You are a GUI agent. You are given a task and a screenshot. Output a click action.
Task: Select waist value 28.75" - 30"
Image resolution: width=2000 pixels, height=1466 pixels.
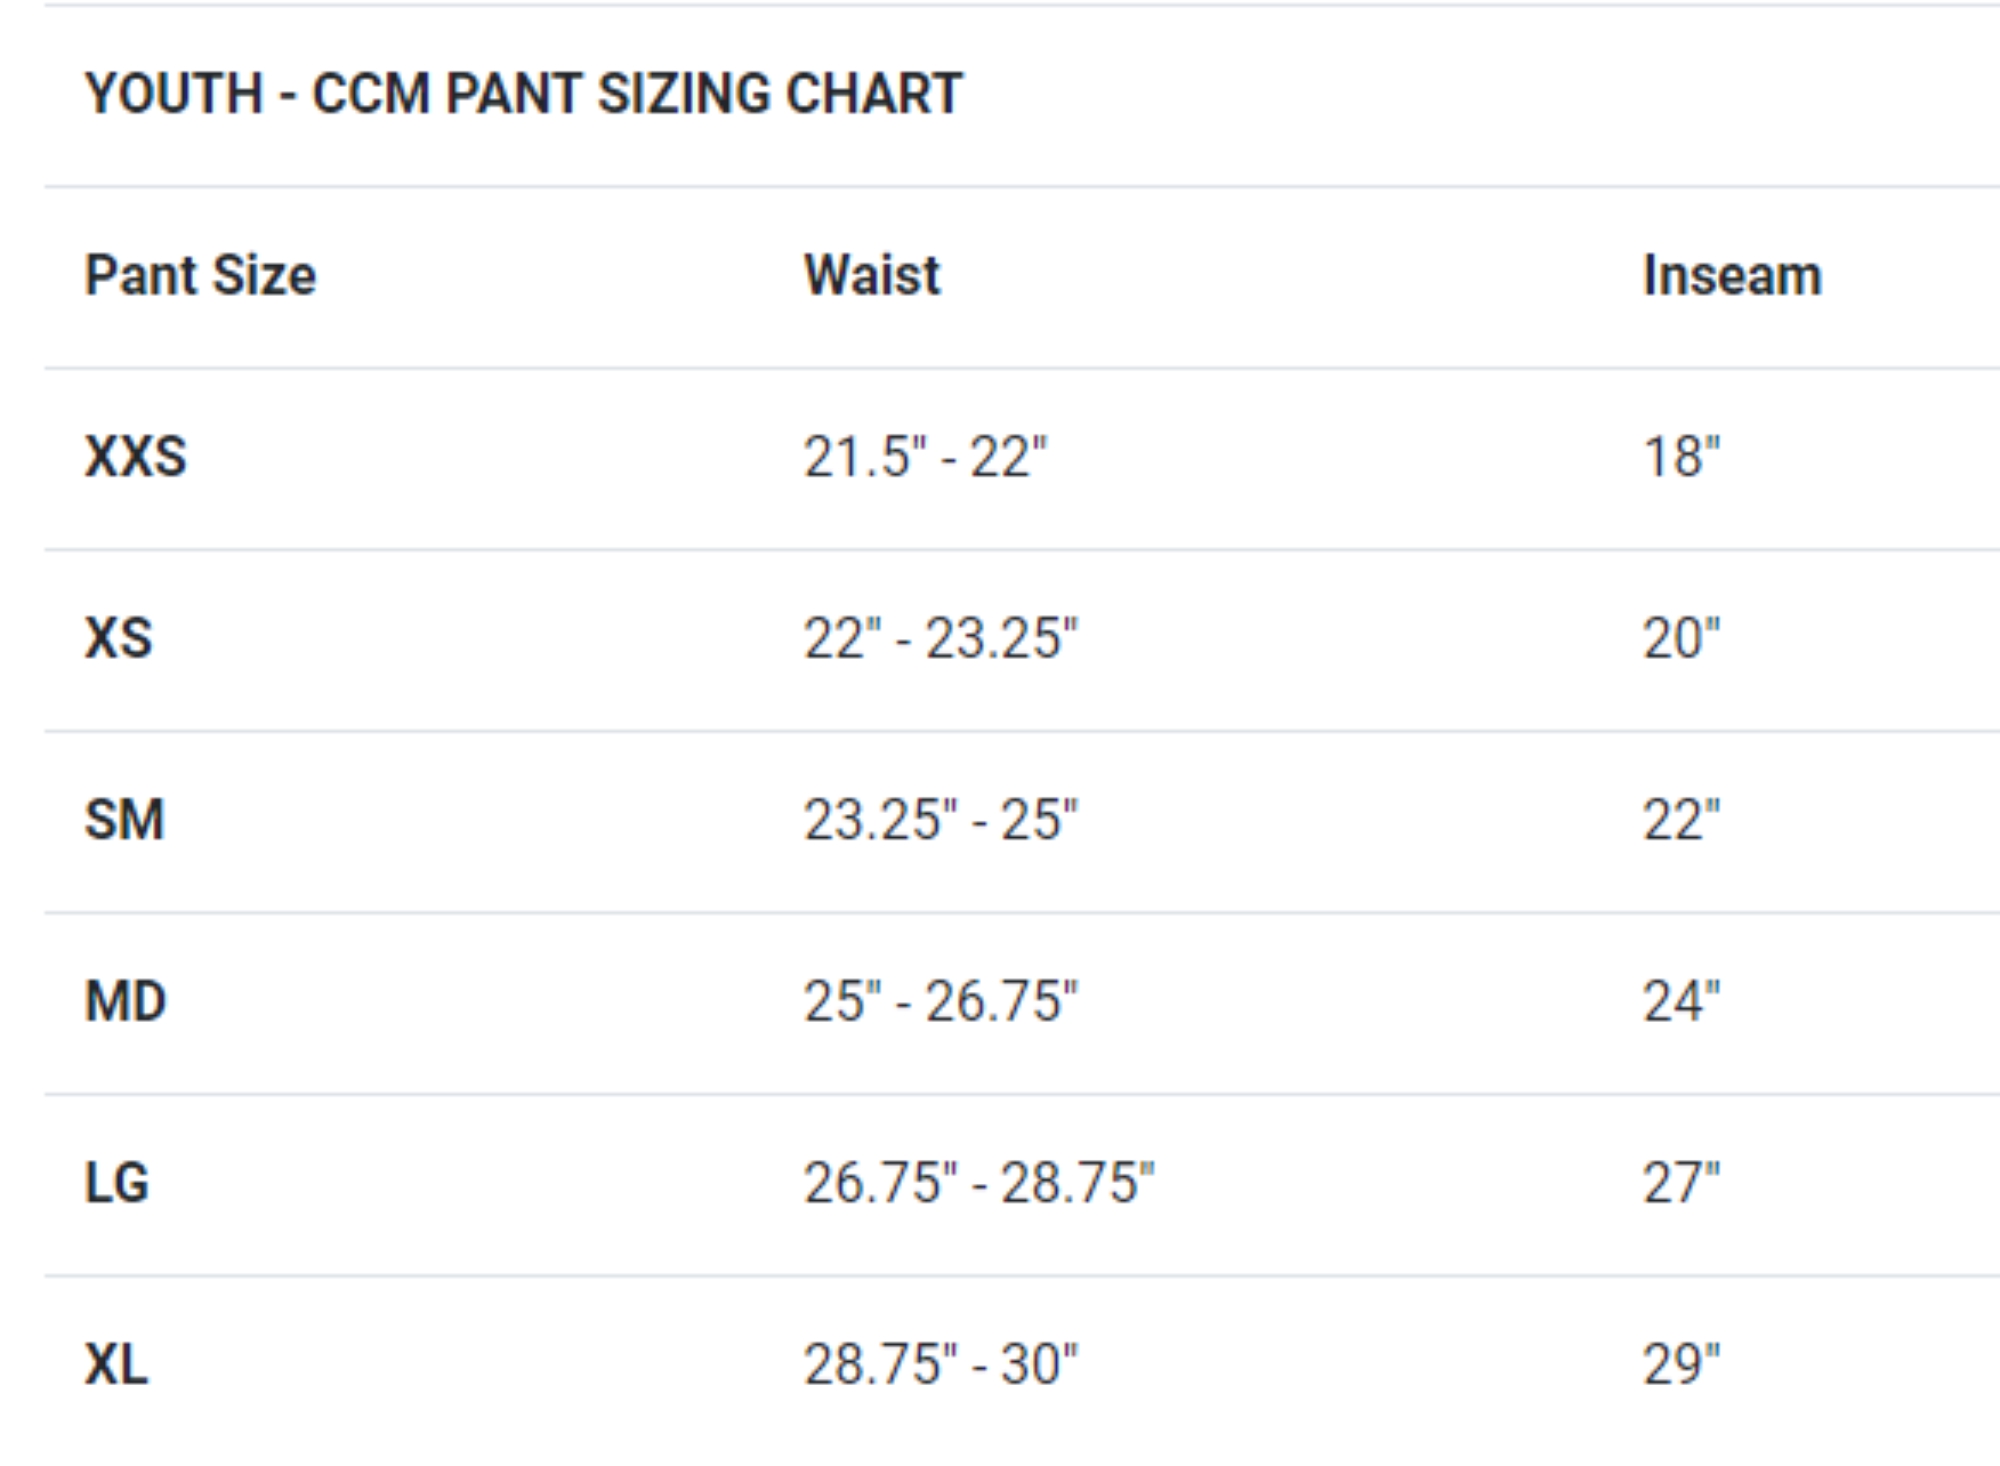coord(941,1364)
